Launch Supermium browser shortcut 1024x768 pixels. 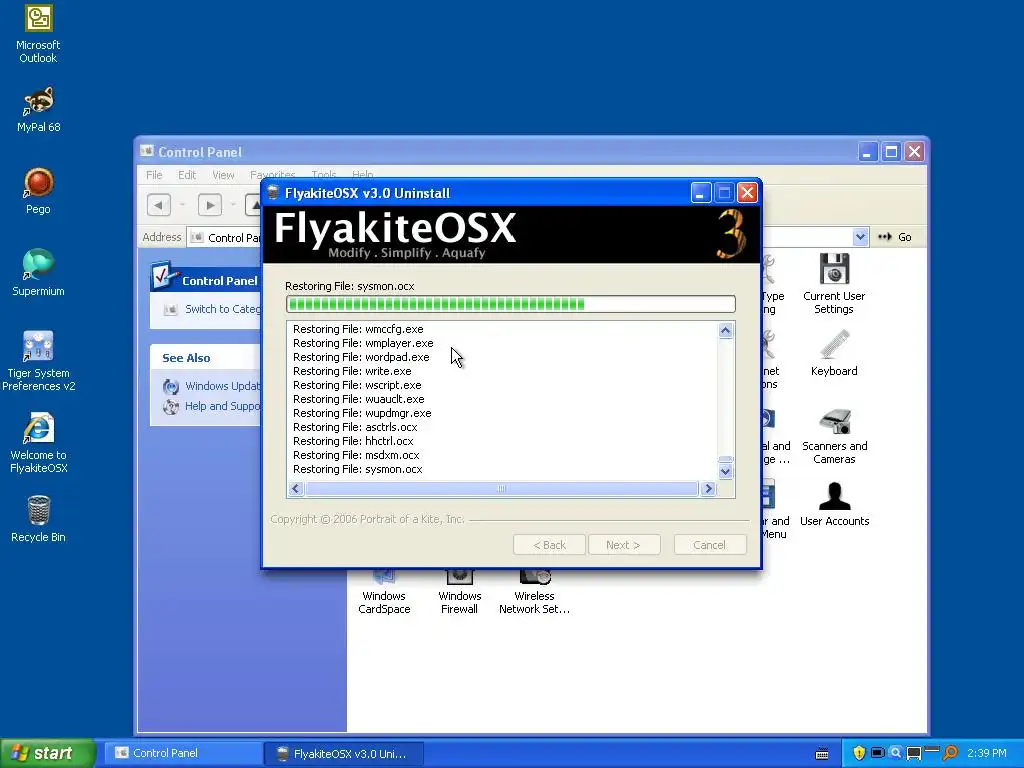tap(38, 273)
